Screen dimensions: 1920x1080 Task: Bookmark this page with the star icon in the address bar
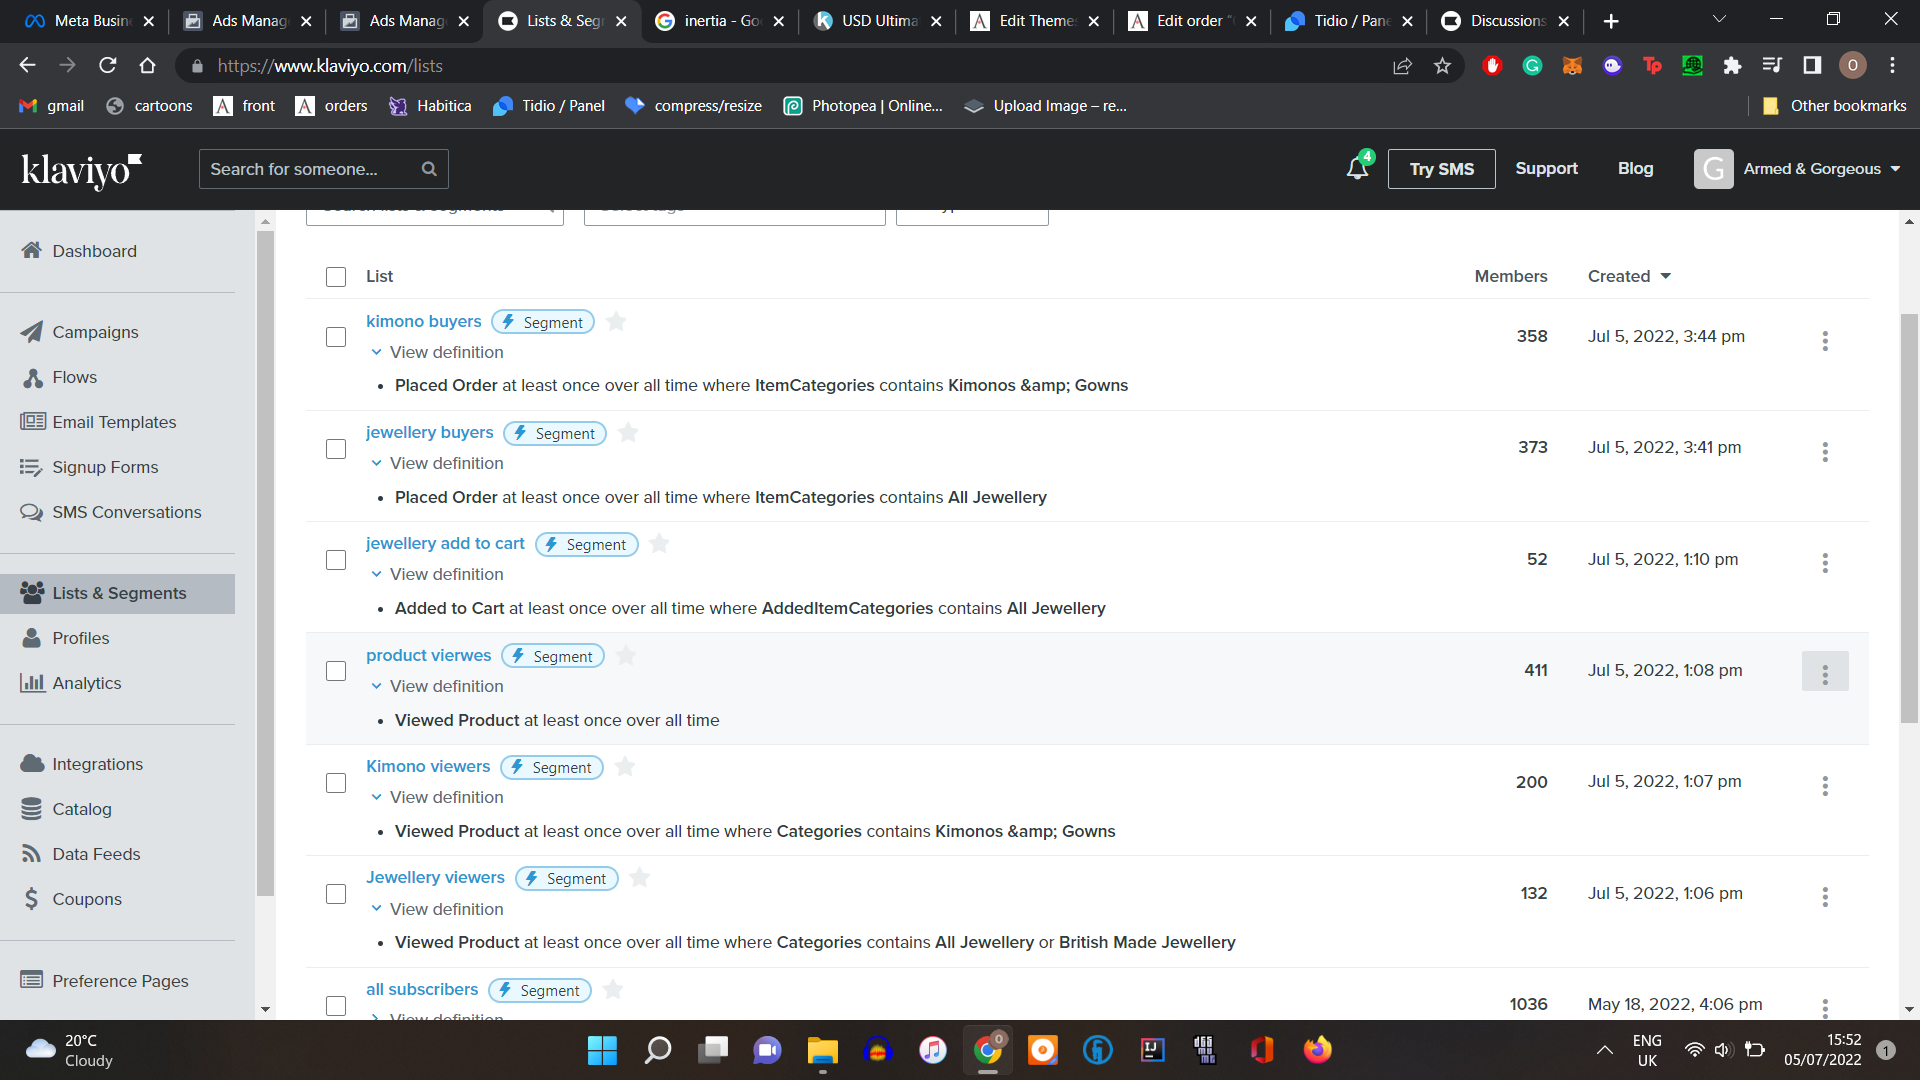coord(1442,66)
